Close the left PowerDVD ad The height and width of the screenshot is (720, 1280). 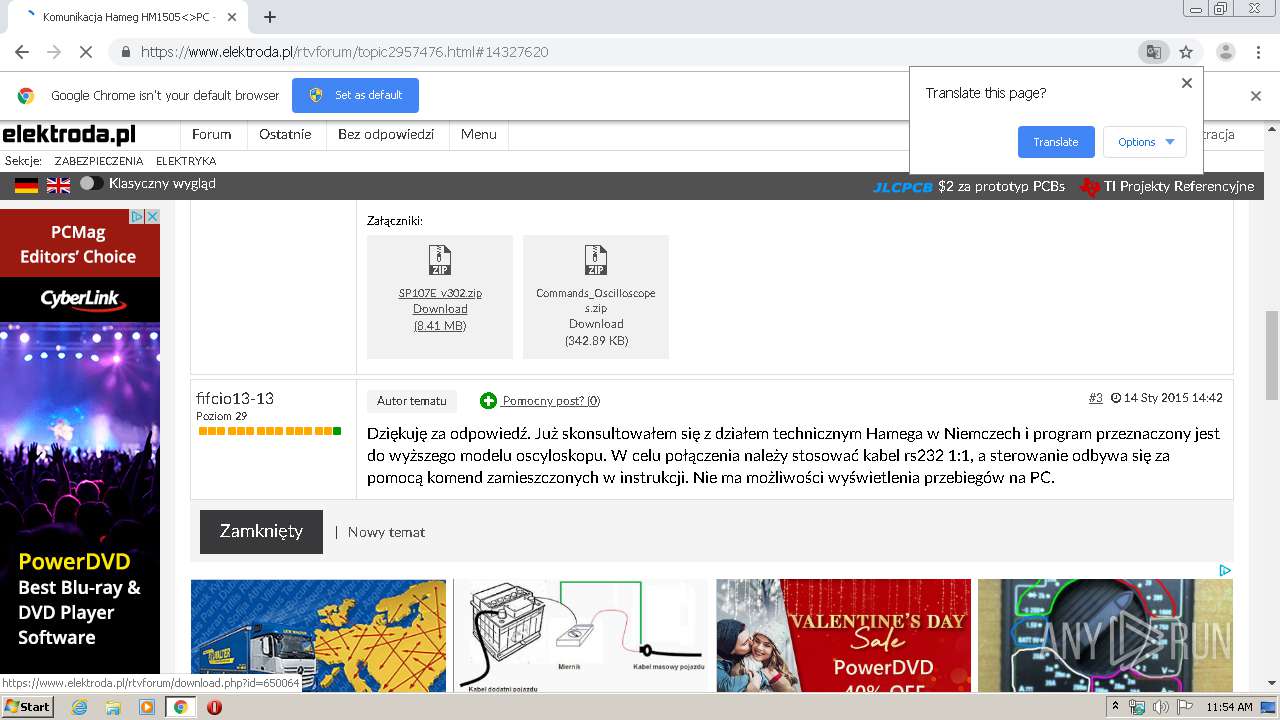tap(152, 216)
